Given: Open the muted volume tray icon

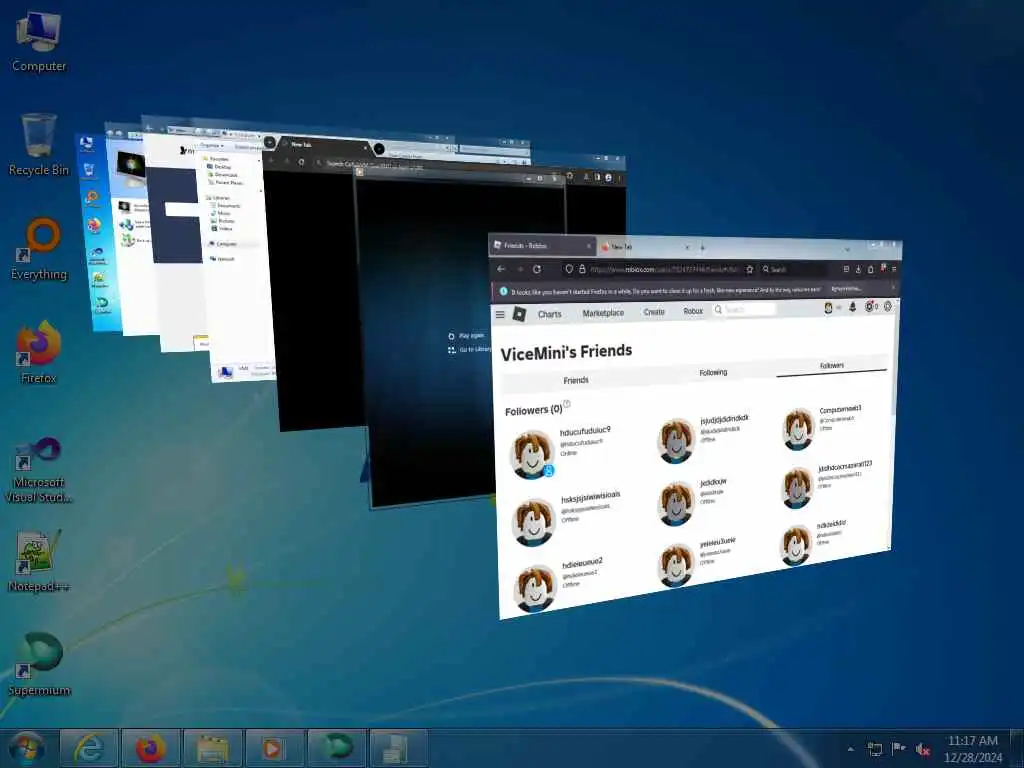Looking at the screenshot, I should click(x=923, y=750).
